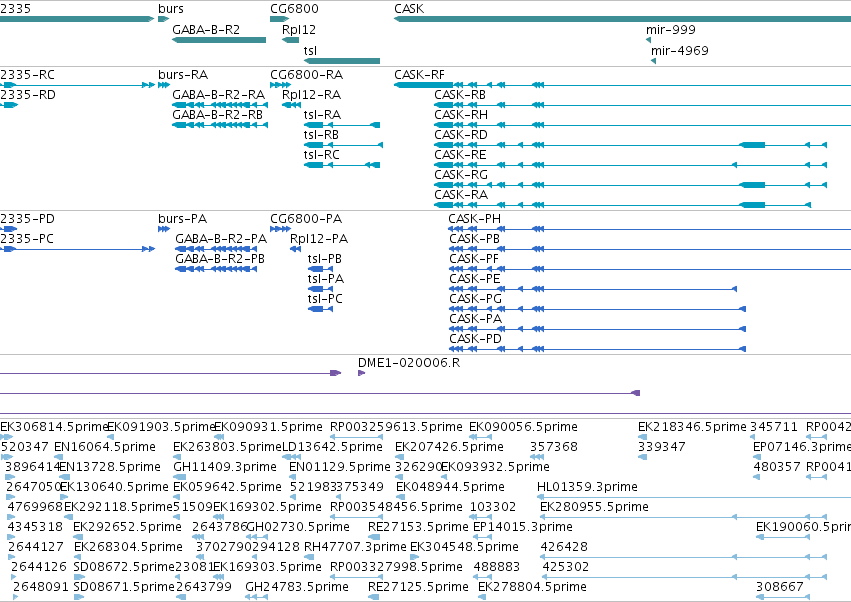Click the tsl-RC transcript label
851x602 pixels.
coord(321,155)
